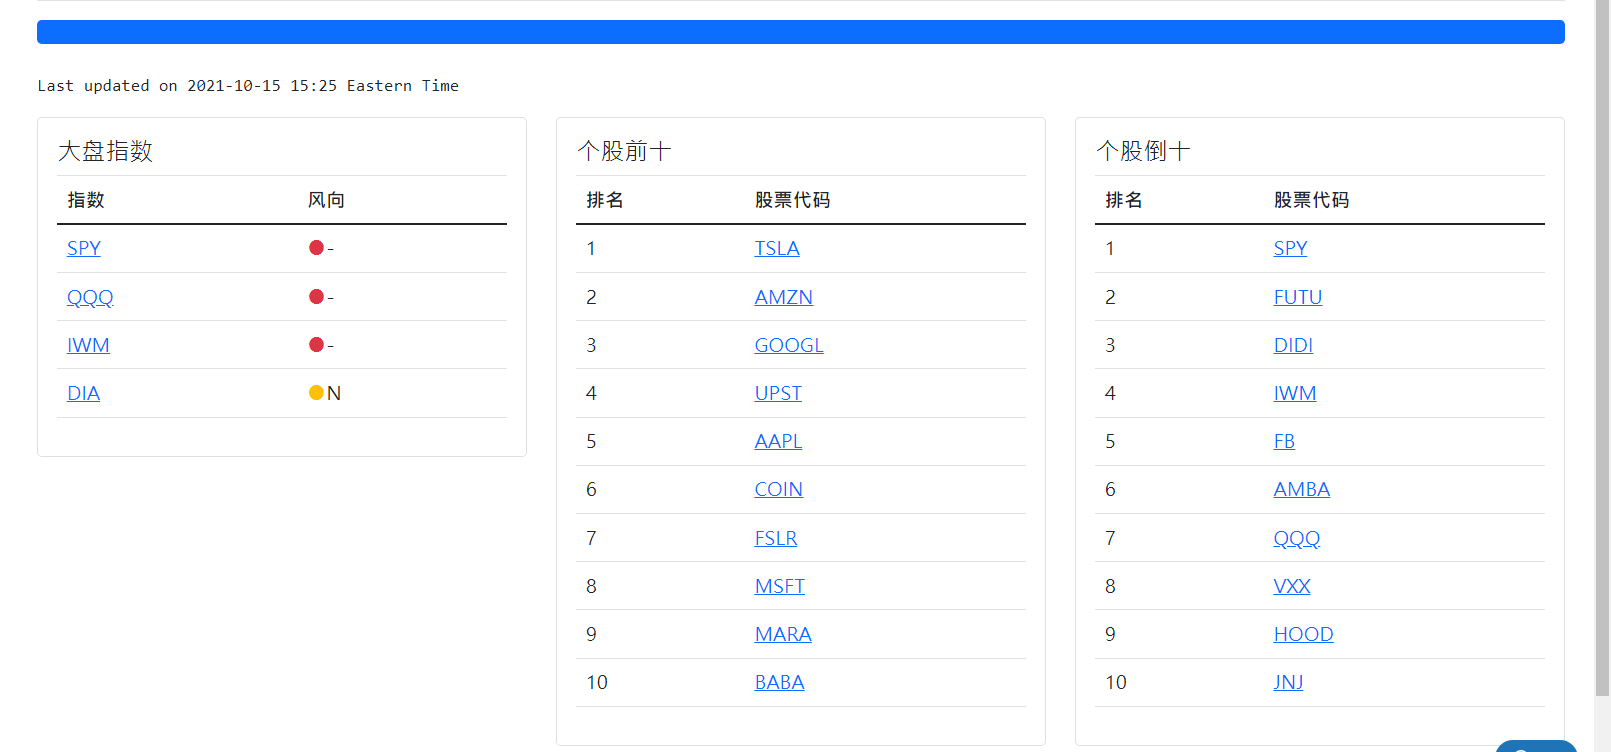Click the blue progress bar at the top
Image resolution: width=1611 pixels, height=752 pixels.
pos(800,32)
